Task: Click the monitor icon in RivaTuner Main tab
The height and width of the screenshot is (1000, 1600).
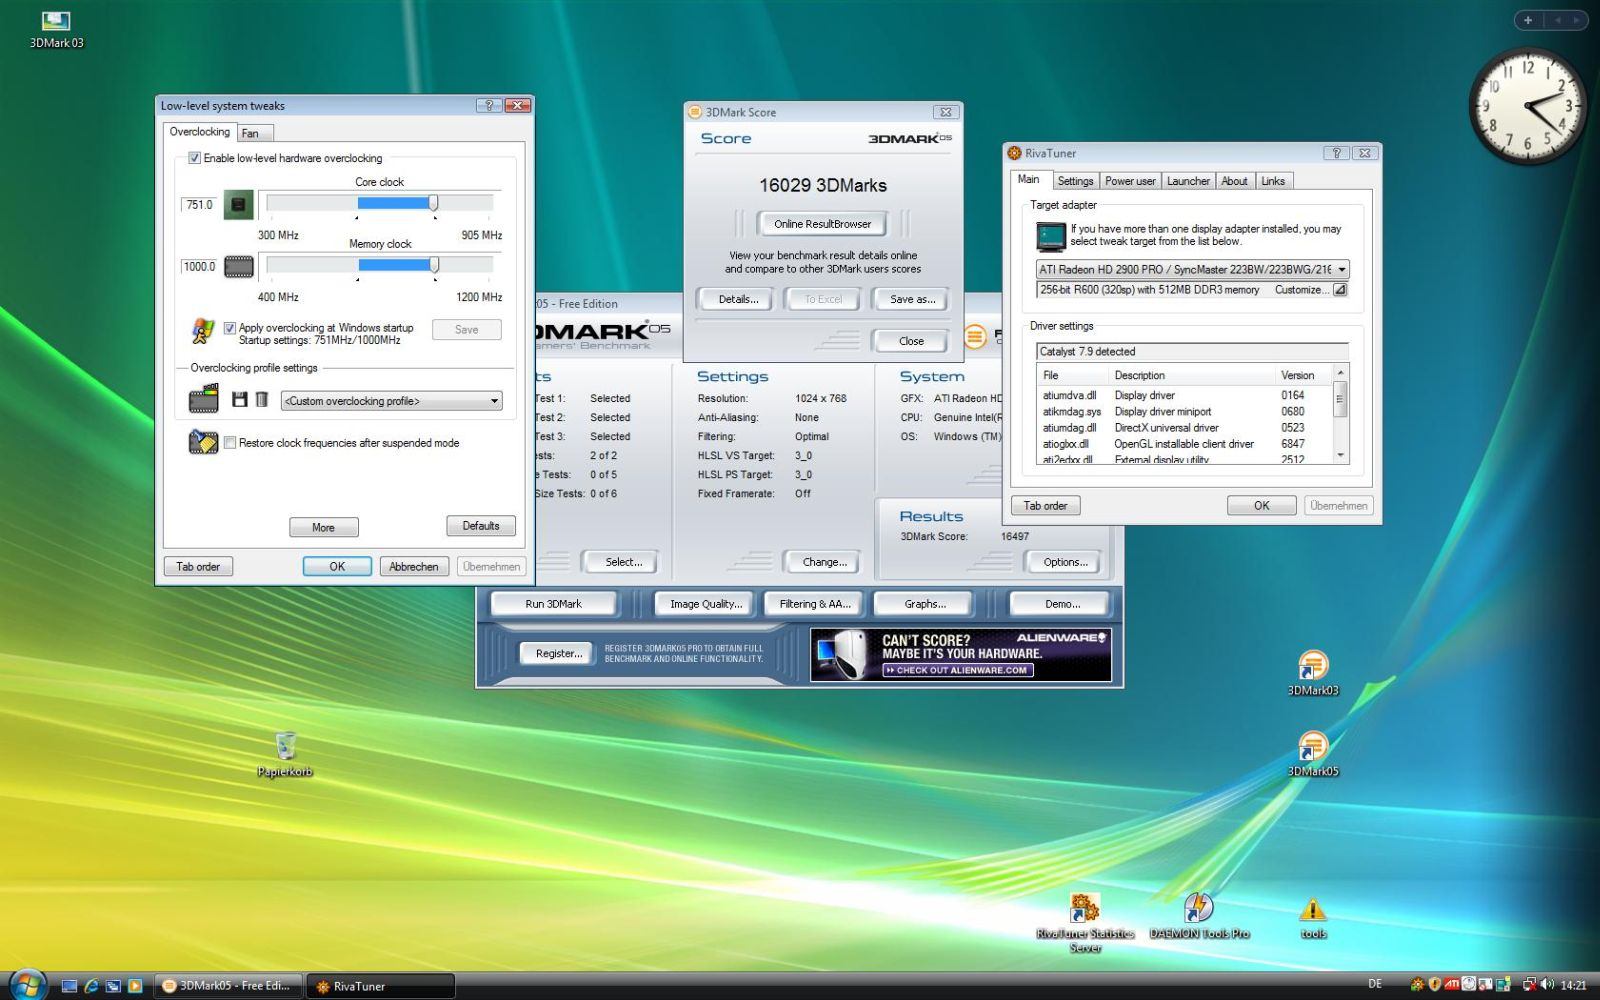Action: click(x=1051, y=236)
